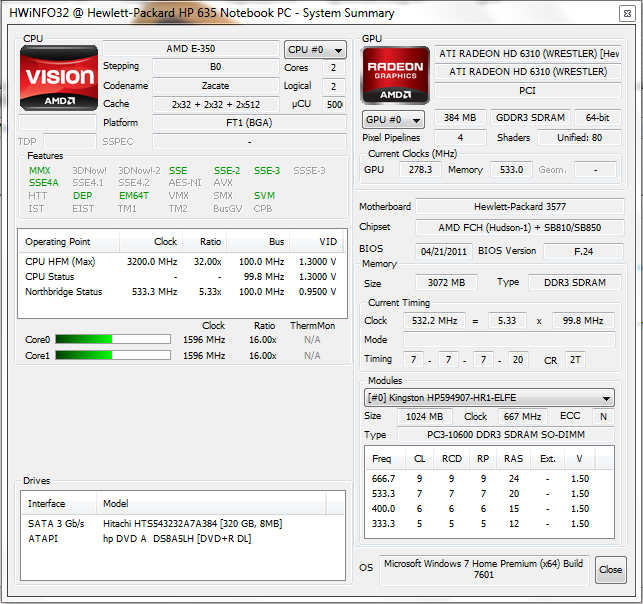
Task: Close the System Summary window via title bar X
Action: pyautogui.click(x=627, y=14)
